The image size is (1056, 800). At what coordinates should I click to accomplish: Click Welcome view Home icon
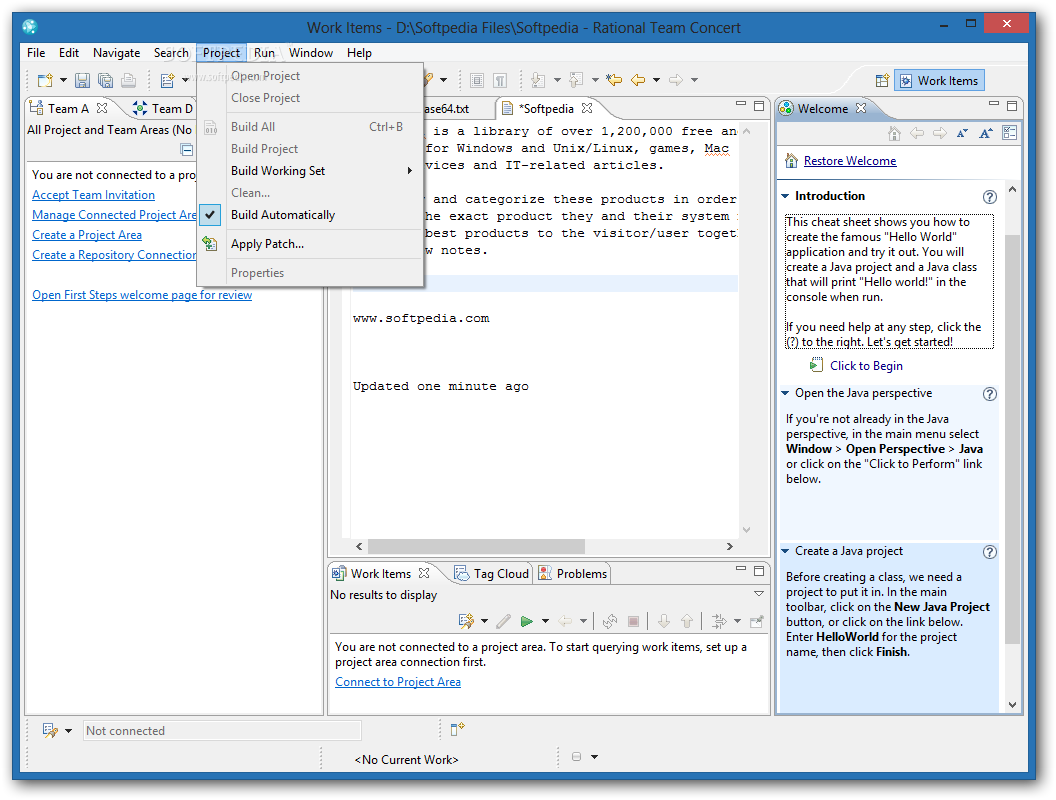[x=894, y=133]
